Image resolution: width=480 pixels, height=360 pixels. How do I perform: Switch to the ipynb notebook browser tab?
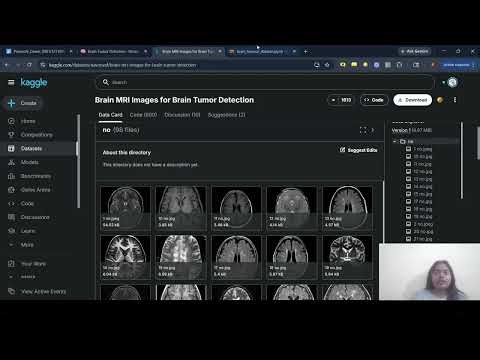[x=262, y=51]
